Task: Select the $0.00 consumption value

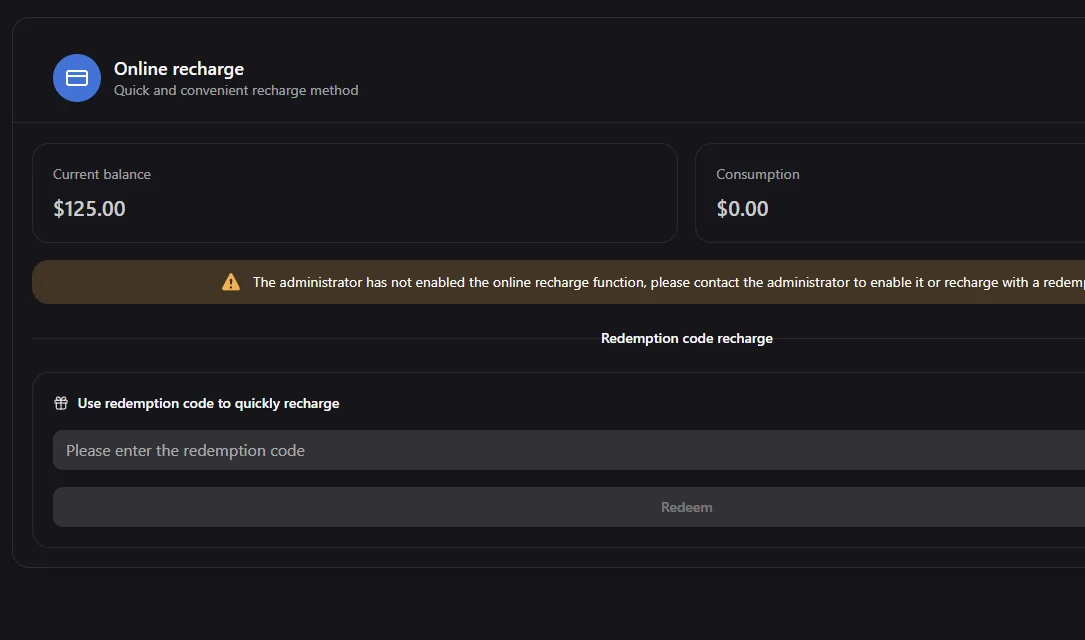Action: (x=742, y=209)
